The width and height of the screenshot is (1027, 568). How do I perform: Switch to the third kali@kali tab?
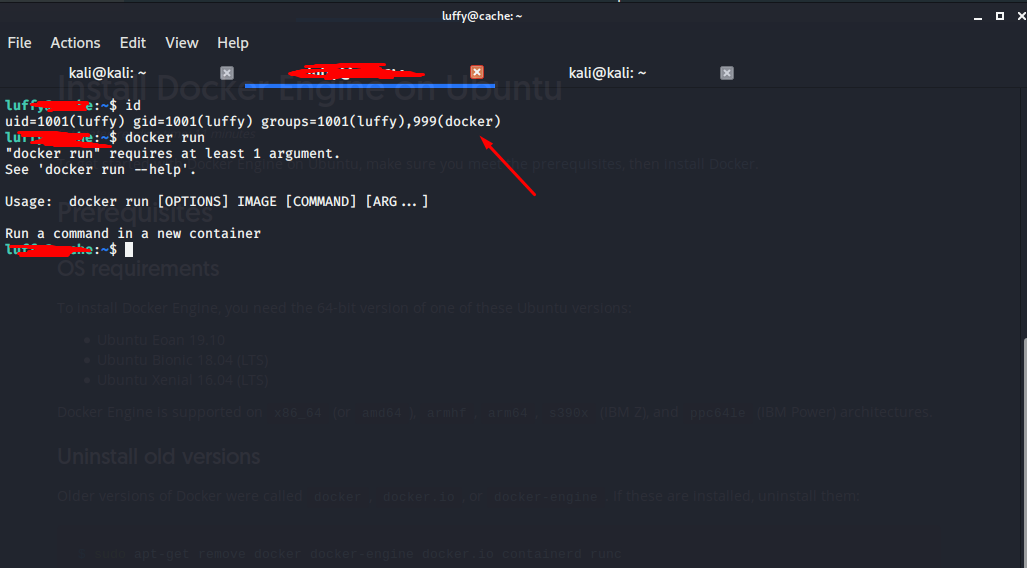click(607, 73)
